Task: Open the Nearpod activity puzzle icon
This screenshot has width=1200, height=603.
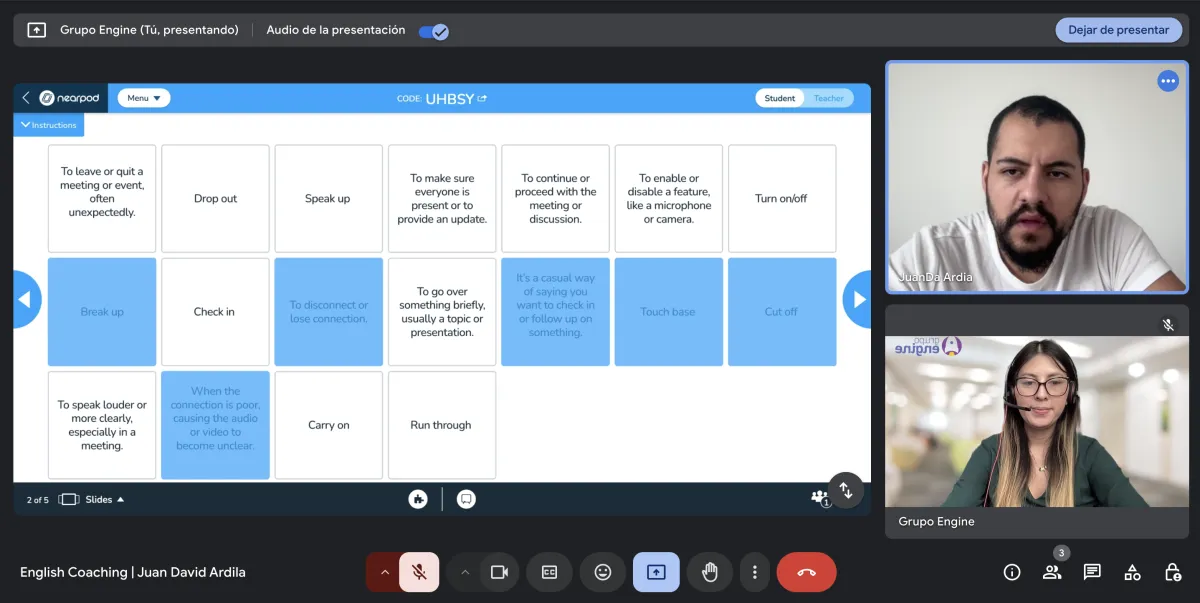Action: (418, 499)
